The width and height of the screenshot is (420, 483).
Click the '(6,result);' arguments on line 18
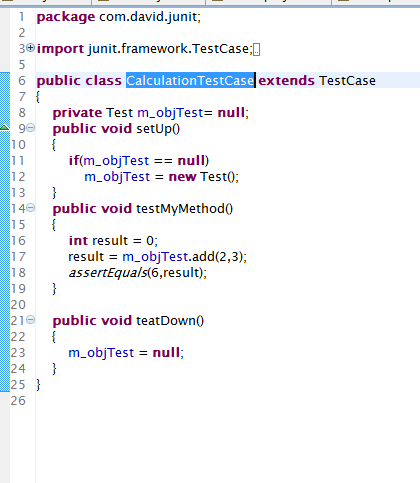[177, 273]
